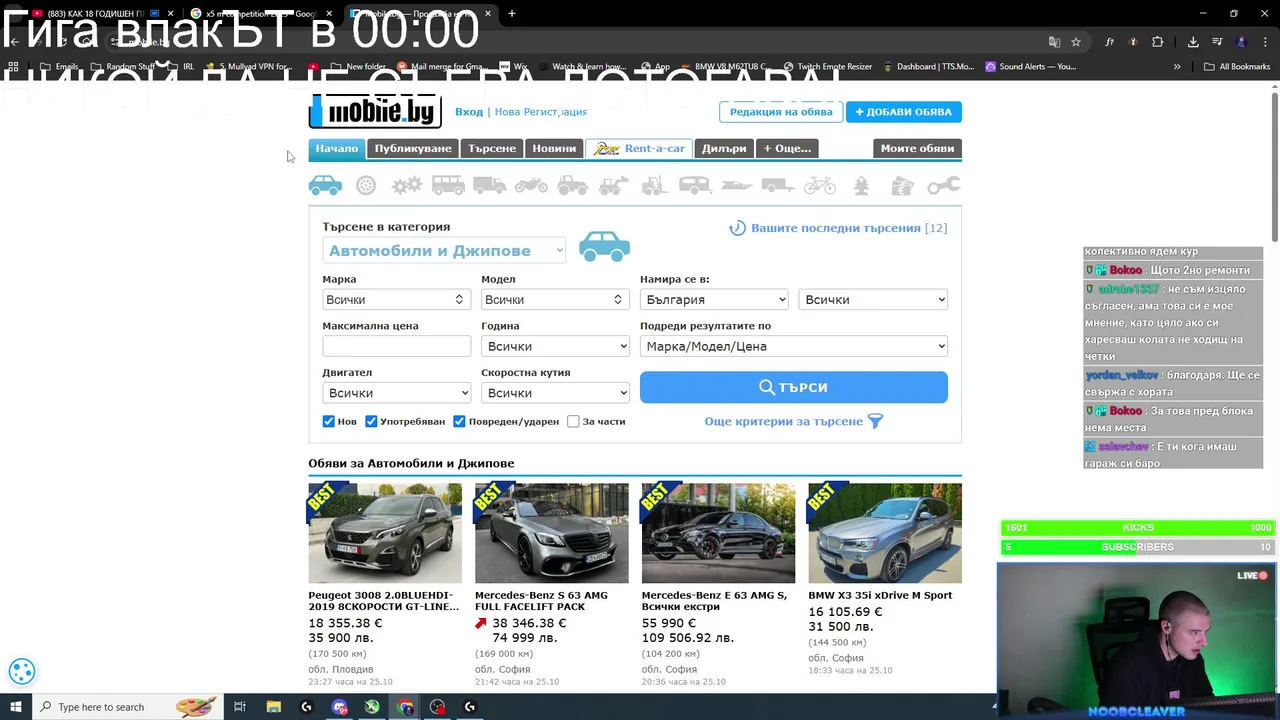The height and width of the screenshot is (720, 1280).
Task: Click the translate page icon in address bar
Action: coord(1054,42)
